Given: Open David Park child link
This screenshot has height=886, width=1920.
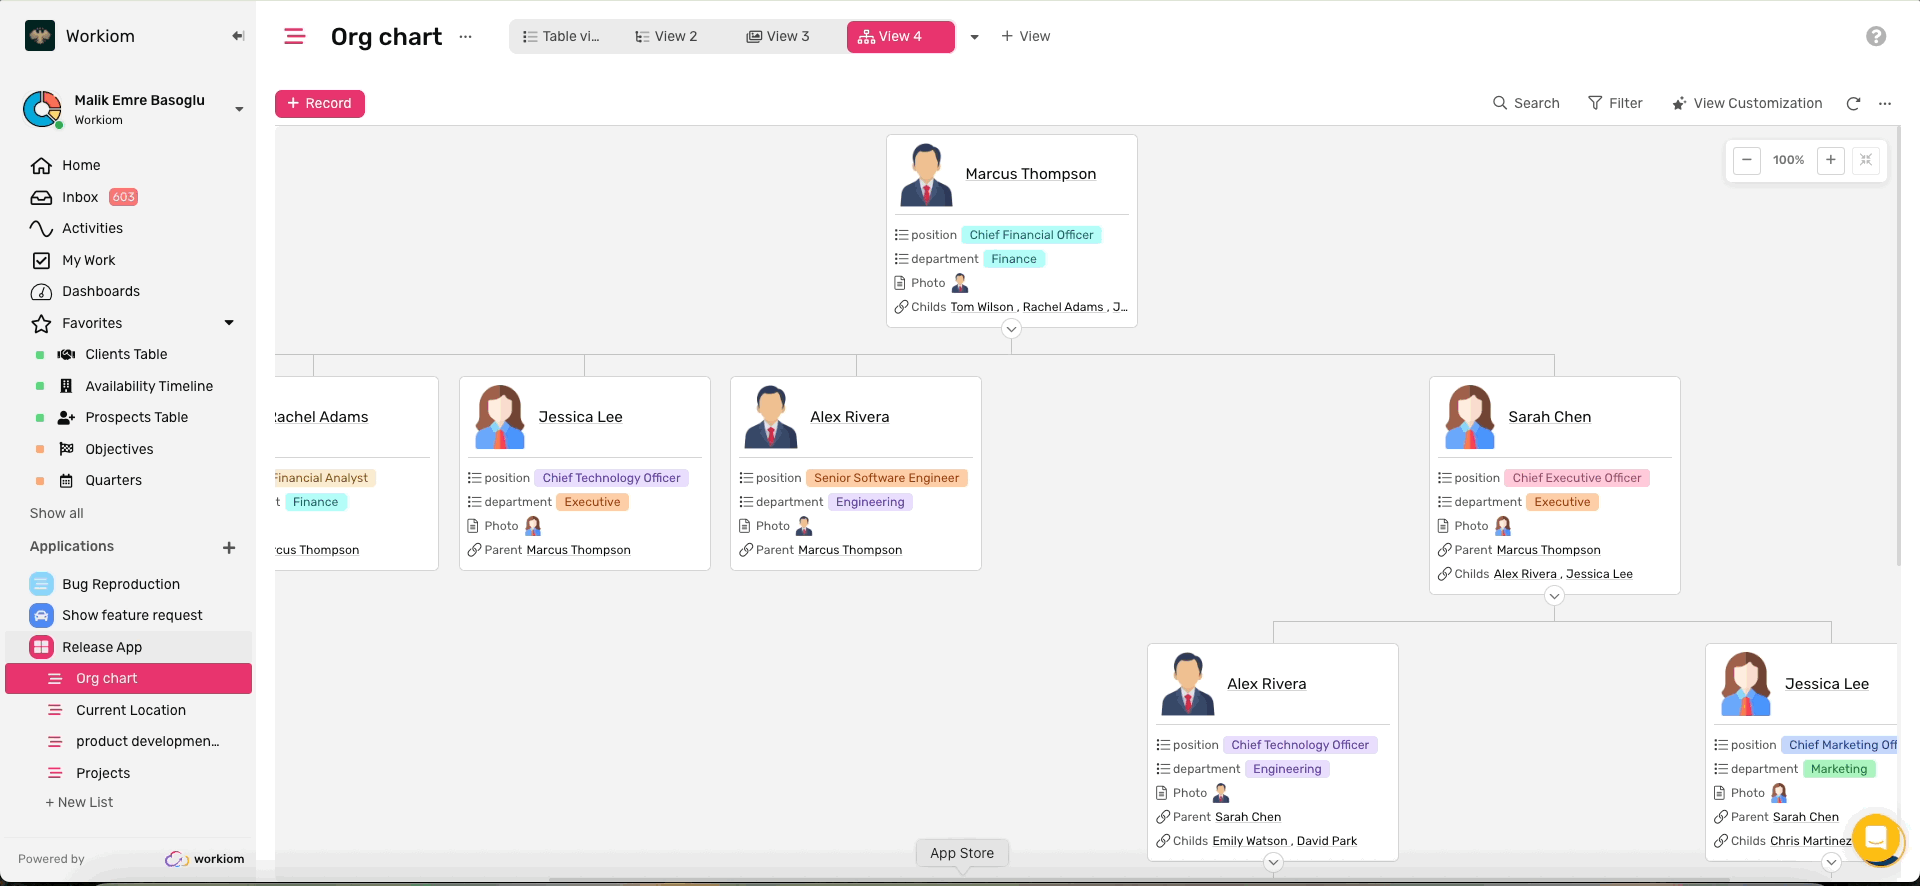Looking at the screenshot, I should [x=1327, y=841].
